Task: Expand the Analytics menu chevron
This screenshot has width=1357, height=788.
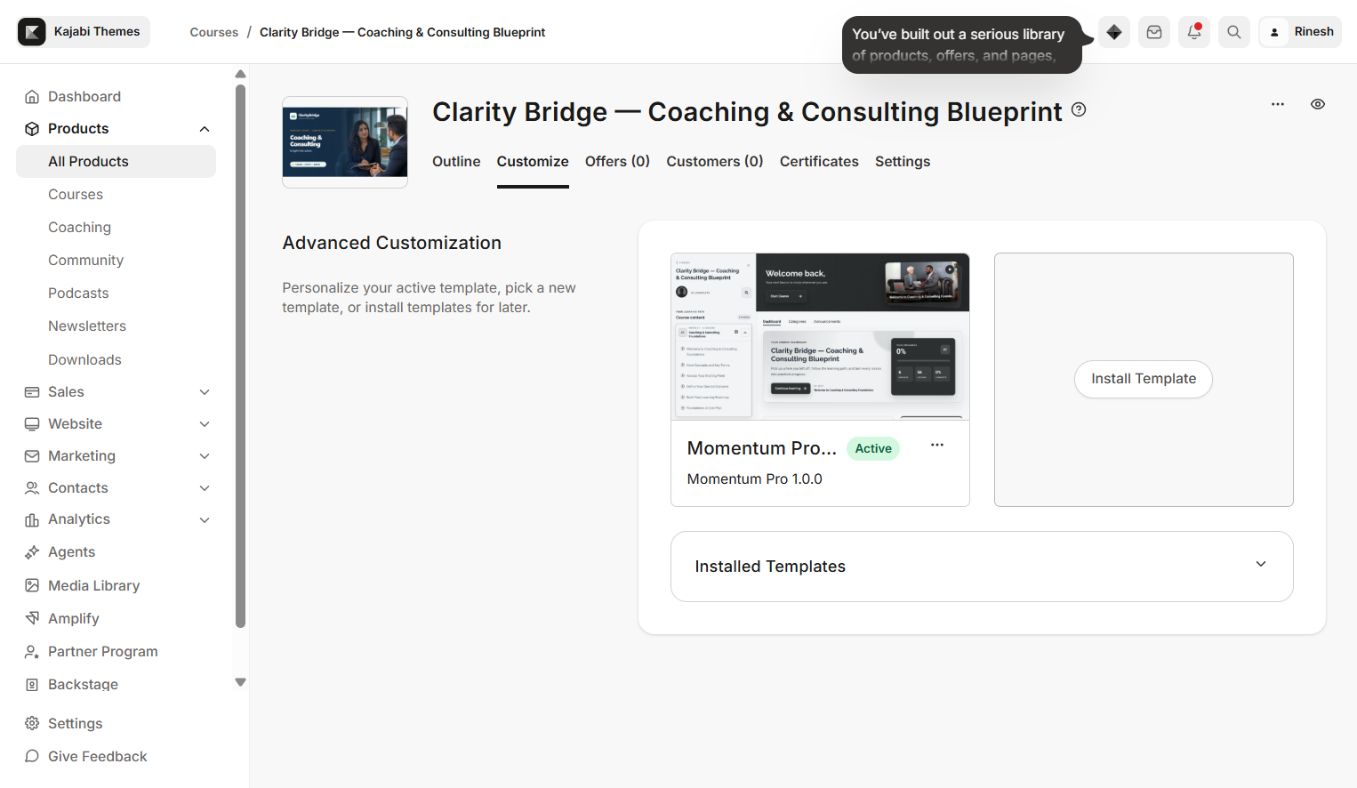Action: 204,520
